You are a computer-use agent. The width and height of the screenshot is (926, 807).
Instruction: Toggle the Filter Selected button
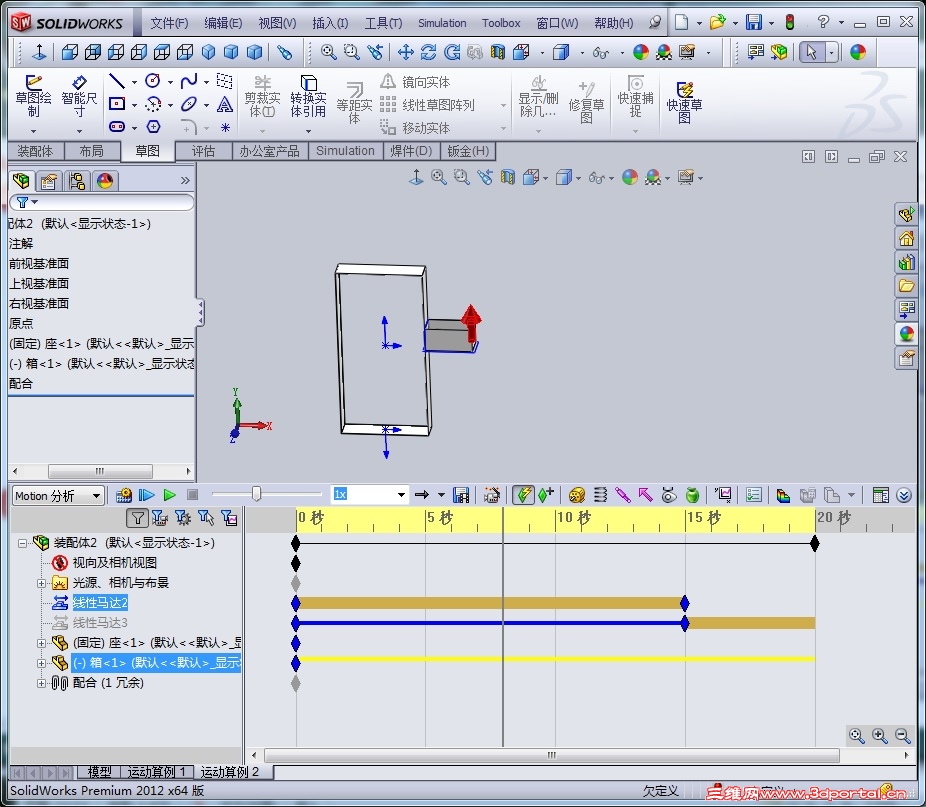coord(206,518)
